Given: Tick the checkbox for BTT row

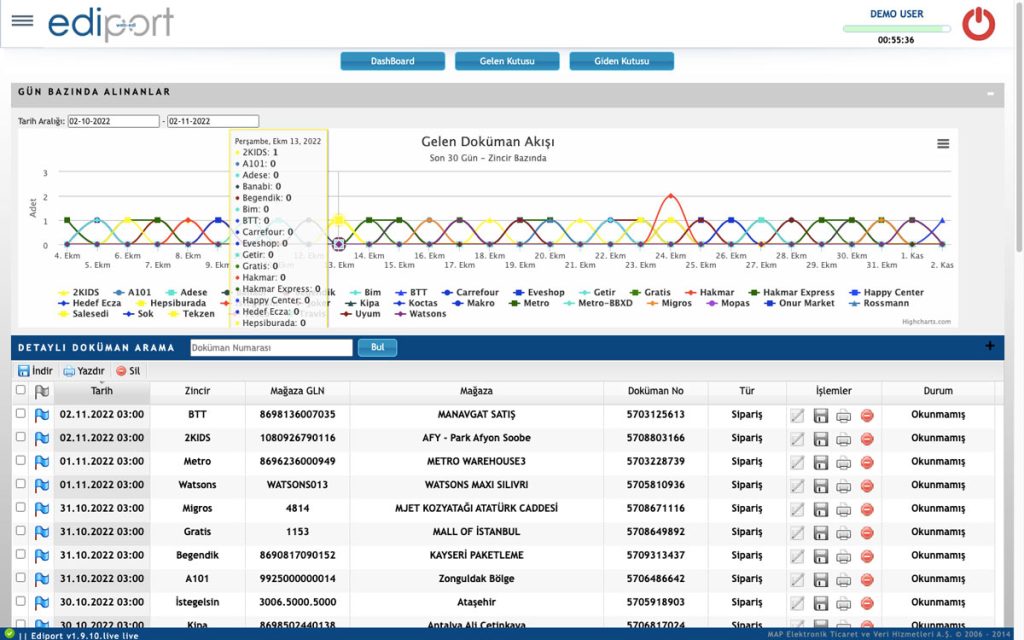Looking at the screenshot, I should coord(21,413).
